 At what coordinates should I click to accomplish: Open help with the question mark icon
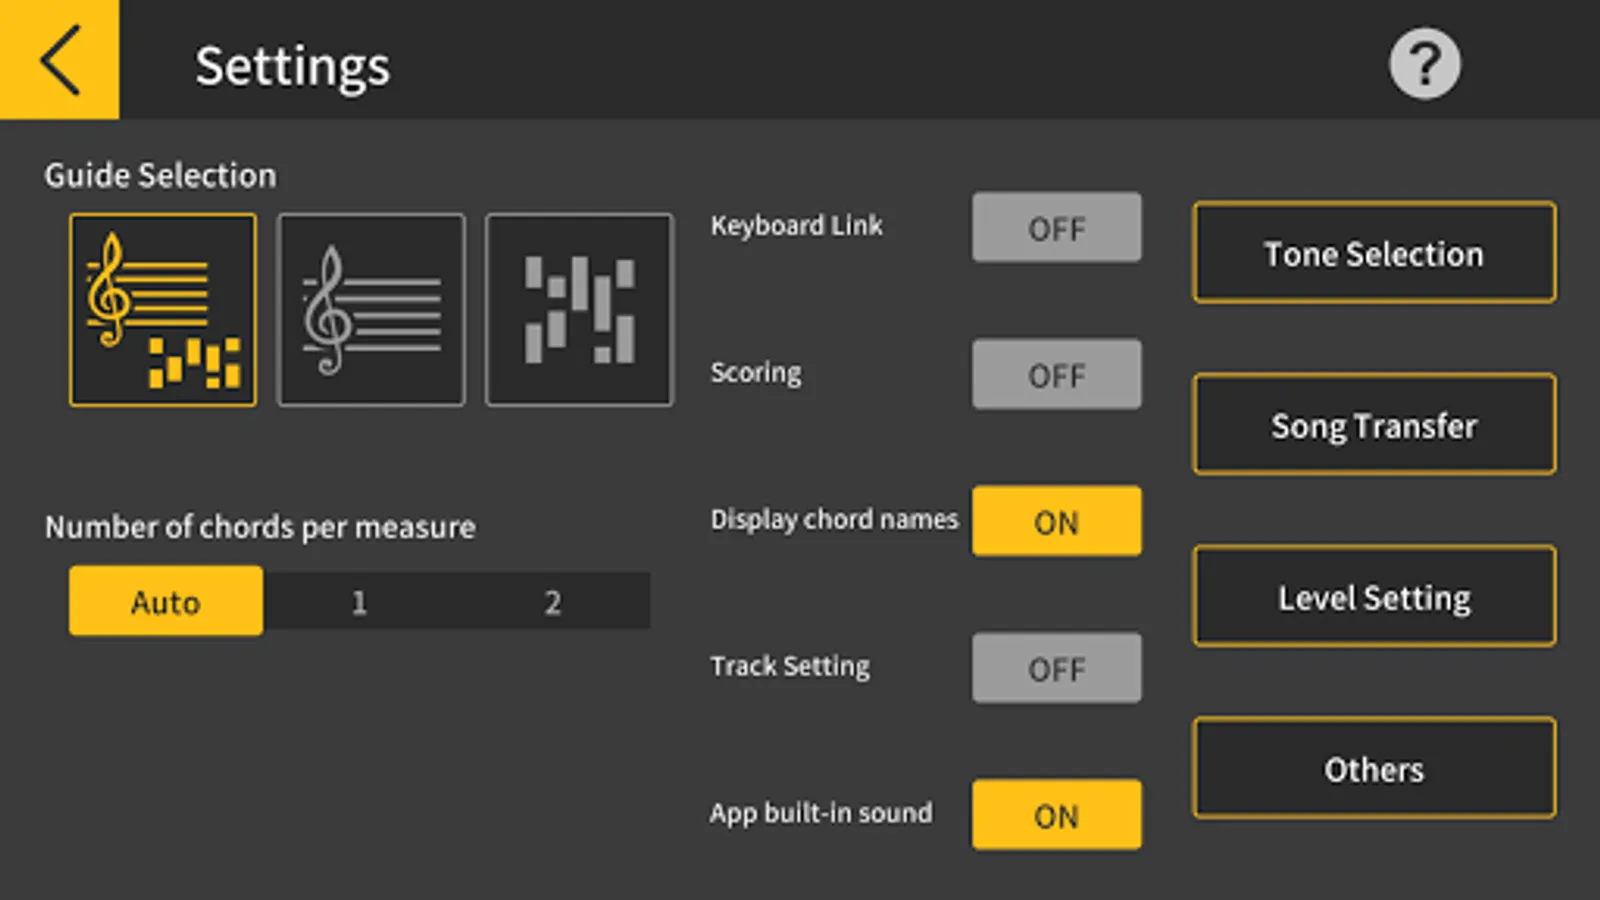[1424, 64]
